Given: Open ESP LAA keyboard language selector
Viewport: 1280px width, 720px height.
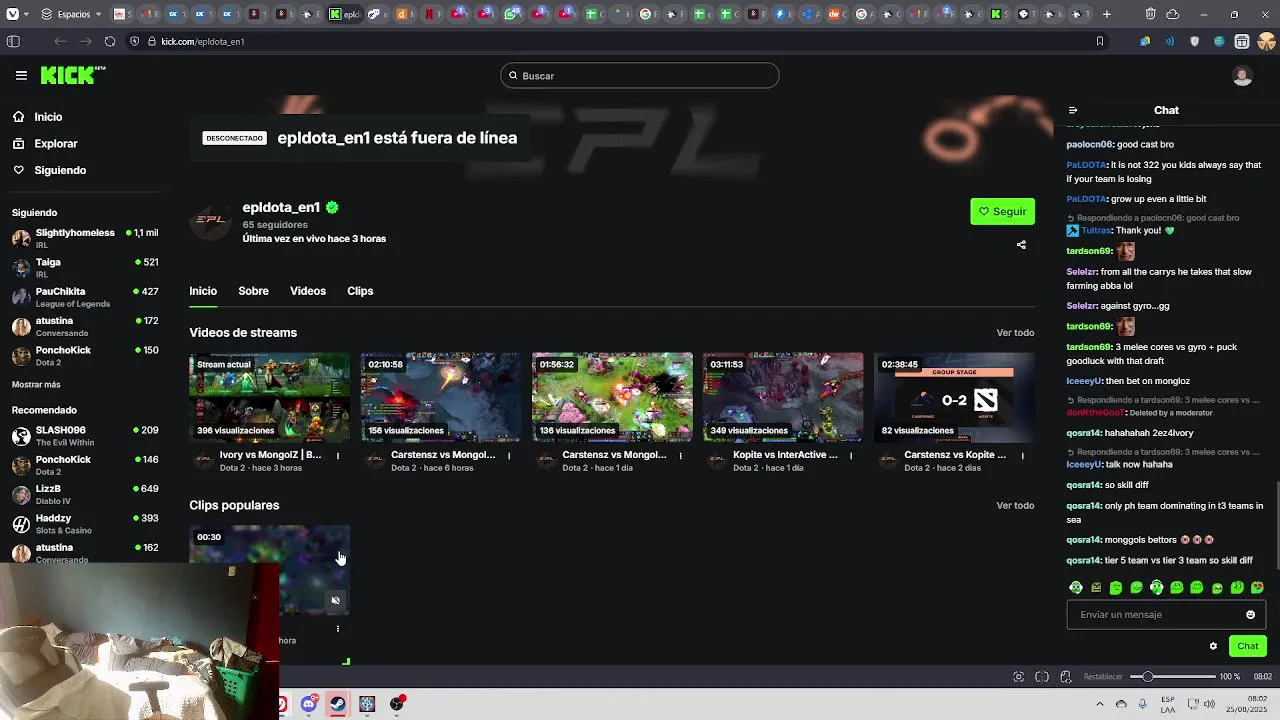Looking at the screenshot, I should [1168, 704].
